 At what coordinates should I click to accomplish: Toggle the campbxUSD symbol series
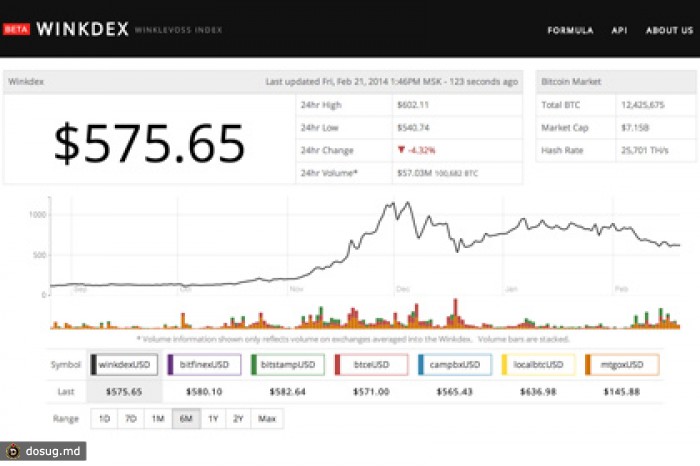[454, 365]
